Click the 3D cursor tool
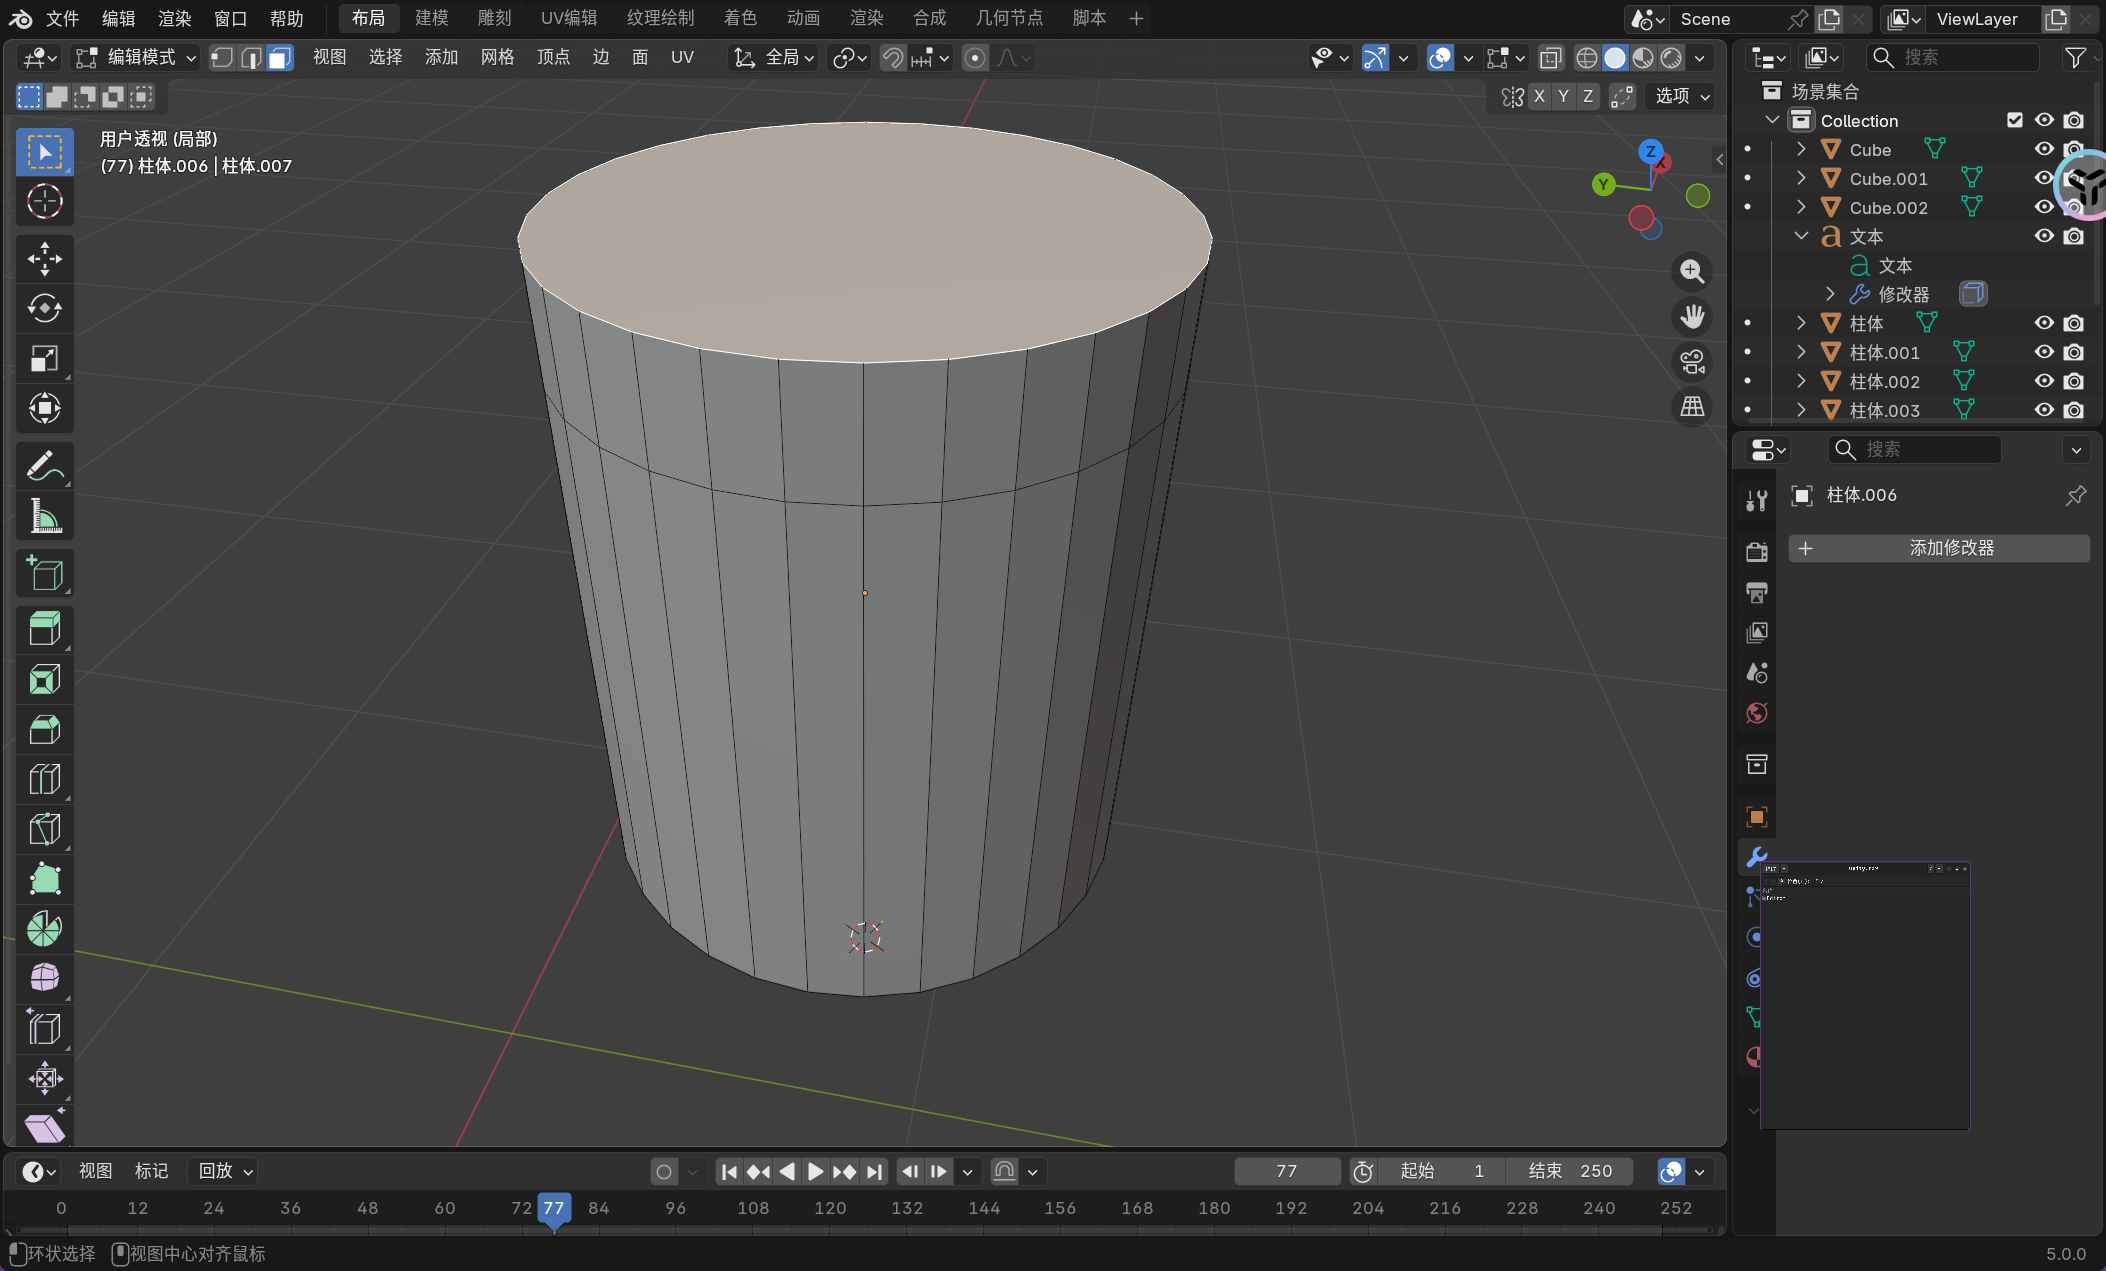The image size is (2106, 1271). point(44,201)
